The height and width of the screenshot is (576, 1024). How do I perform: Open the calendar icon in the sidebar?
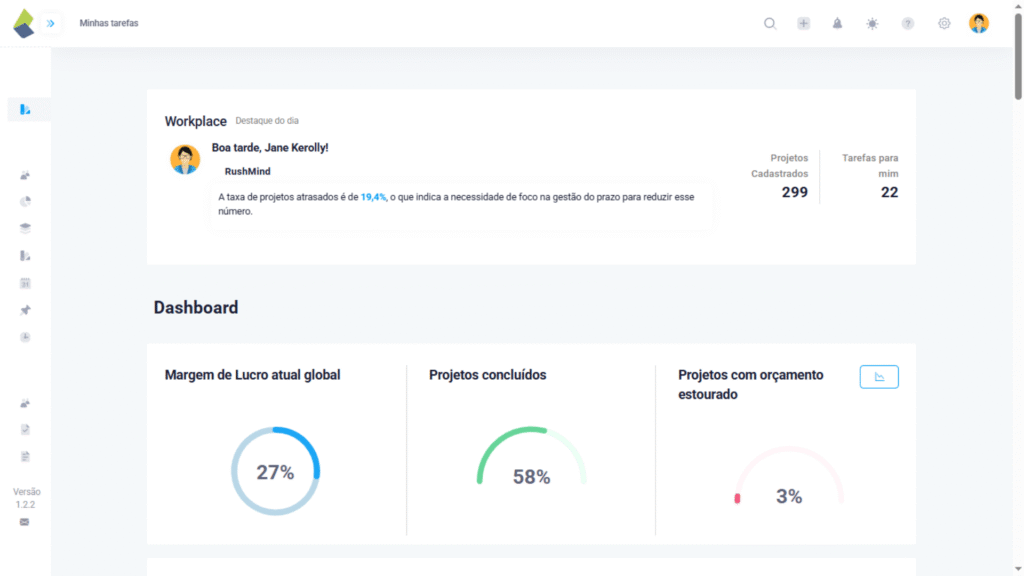[25, 283]
